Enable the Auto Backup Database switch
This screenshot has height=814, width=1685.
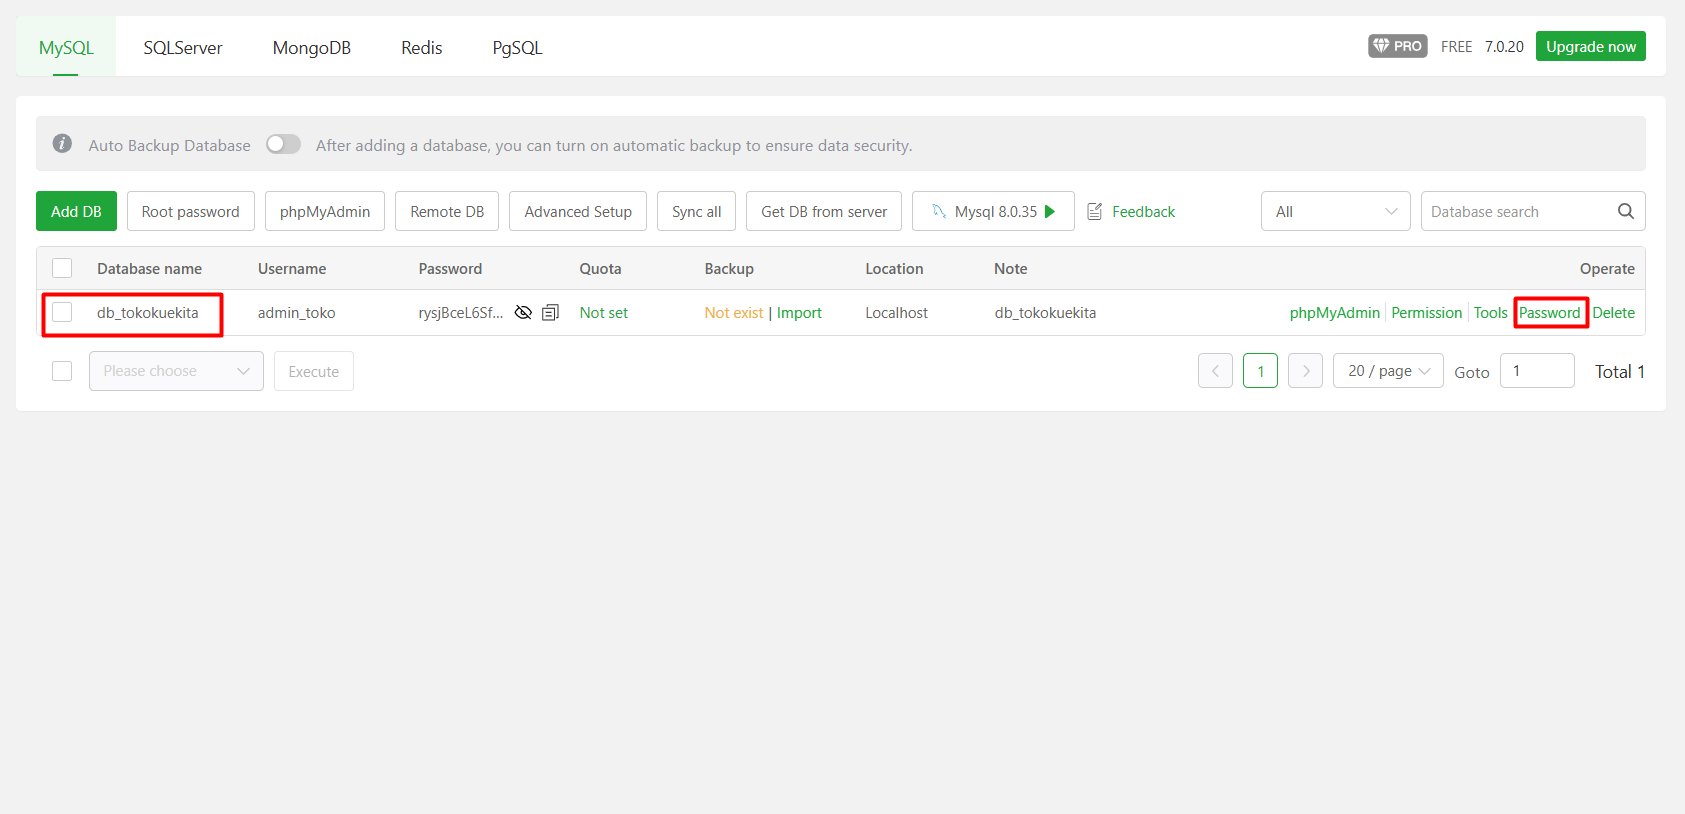pyautogui.click(x=283, y=144)
